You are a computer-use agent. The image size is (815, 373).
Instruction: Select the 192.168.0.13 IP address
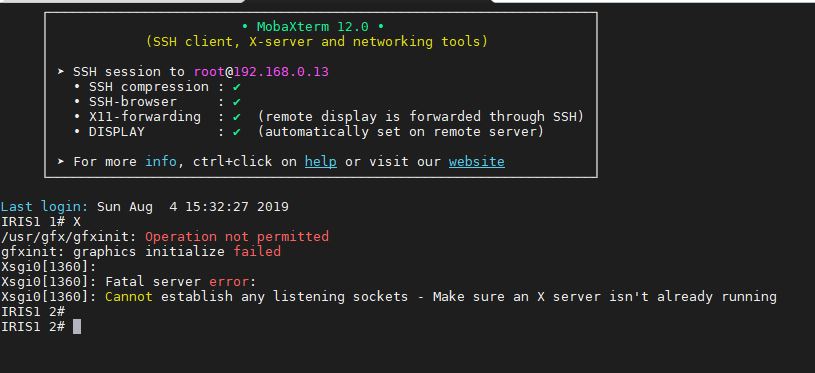point(281,72)
